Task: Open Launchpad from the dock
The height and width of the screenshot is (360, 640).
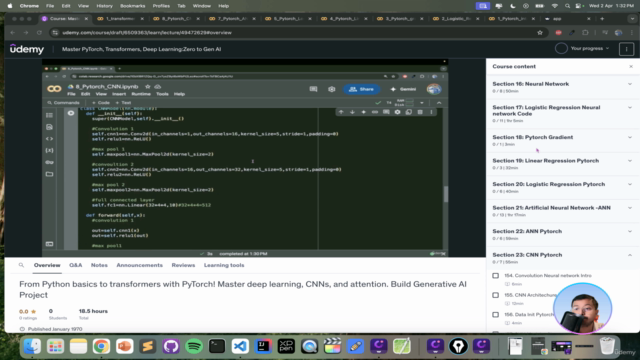Action: coord(55,346)
